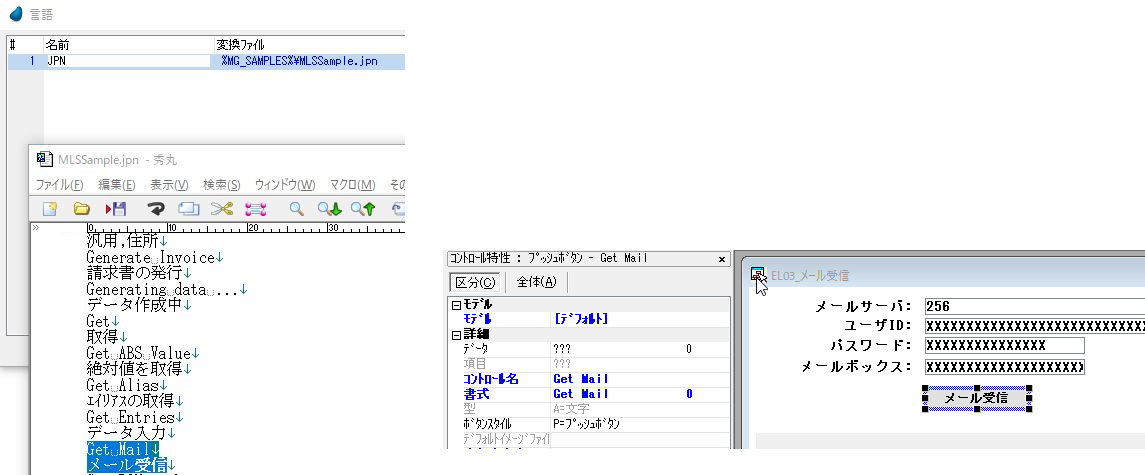Viewport: 1145px width, 475px height.
Task: Open the ファイル(F) menu
Action: coord(59,185)
